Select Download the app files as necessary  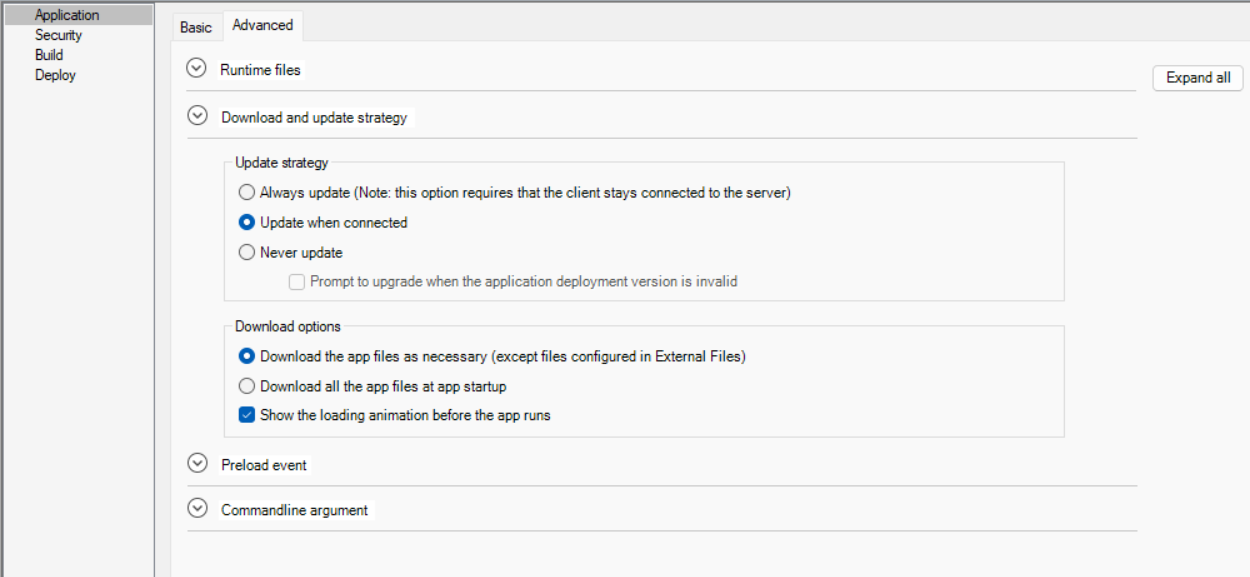click(x=247, y=355)
